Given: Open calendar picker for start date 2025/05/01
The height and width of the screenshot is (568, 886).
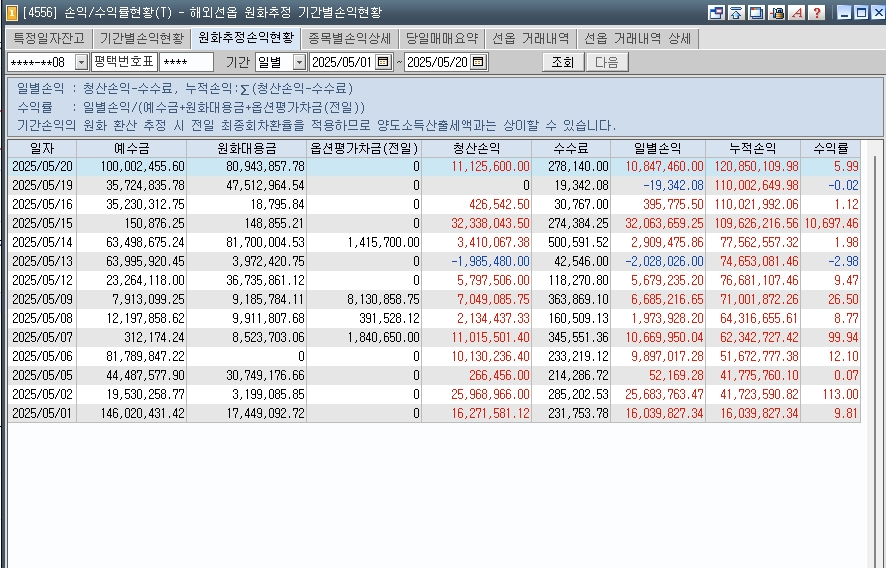Looking at the screenshot, I should [383, 62].
